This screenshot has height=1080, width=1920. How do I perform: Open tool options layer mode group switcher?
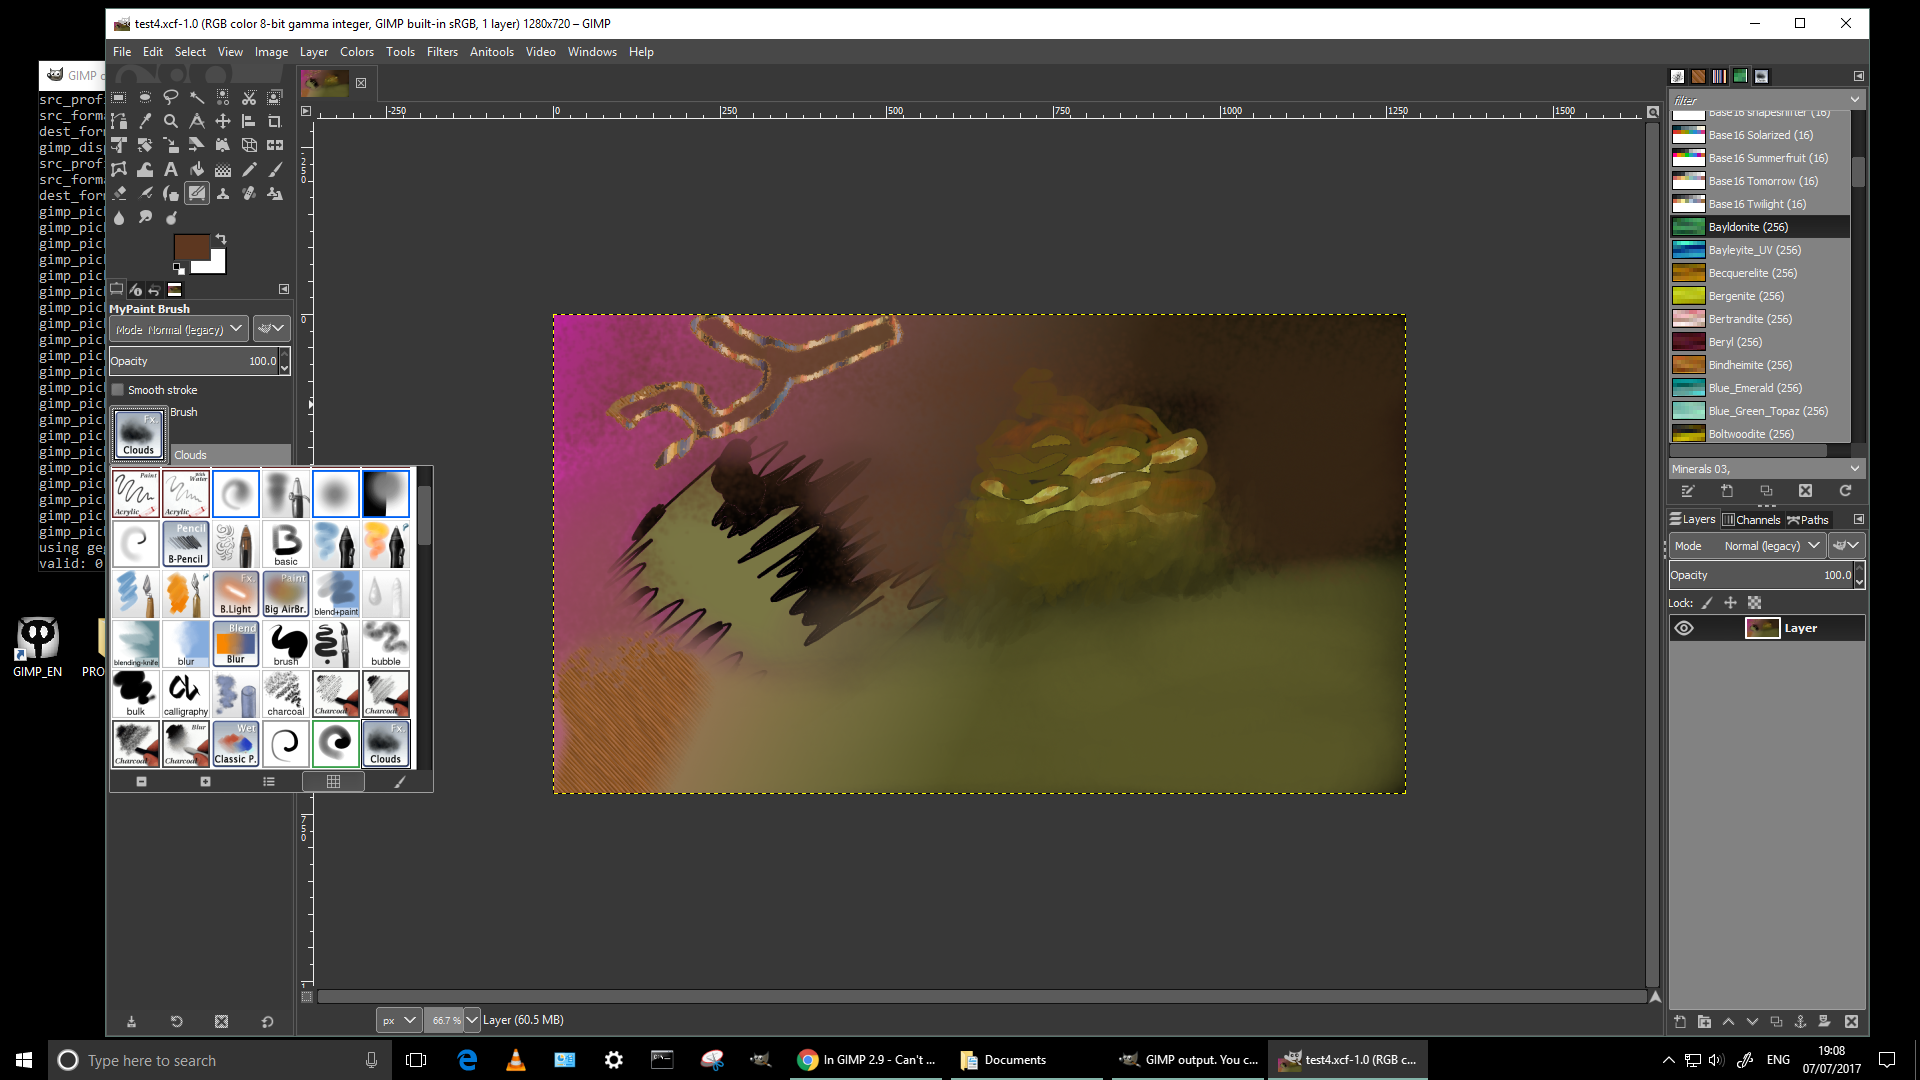(271, 329)
